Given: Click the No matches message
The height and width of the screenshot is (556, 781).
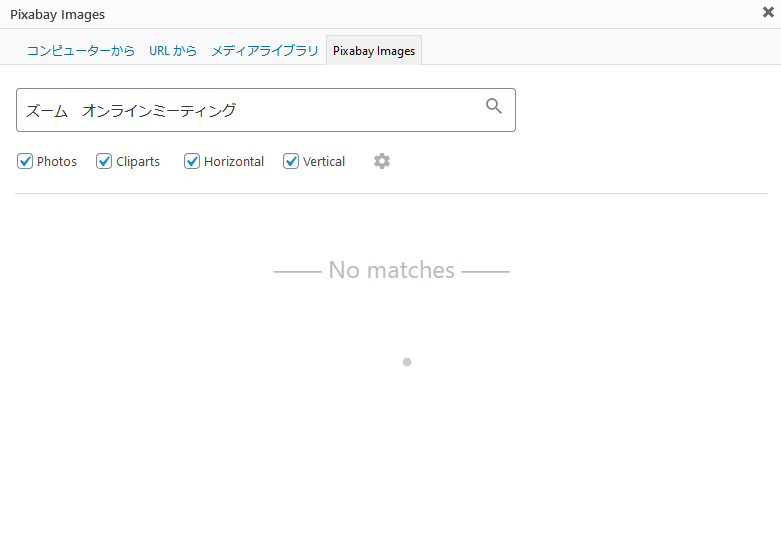Looking at the screenshot, I should coord(391,270).
